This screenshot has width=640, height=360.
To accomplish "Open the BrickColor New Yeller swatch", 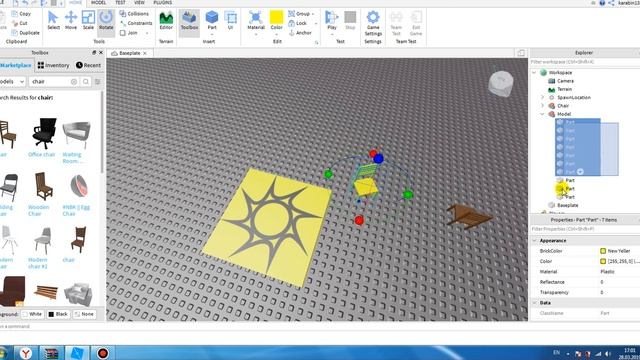I will [x=603, y=251].
